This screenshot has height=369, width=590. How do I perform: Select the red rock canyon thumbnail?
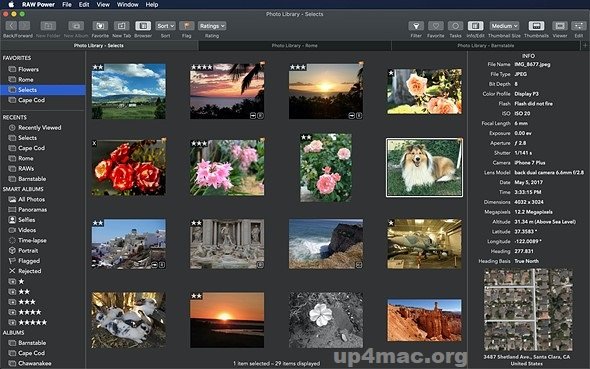point(424,320)
